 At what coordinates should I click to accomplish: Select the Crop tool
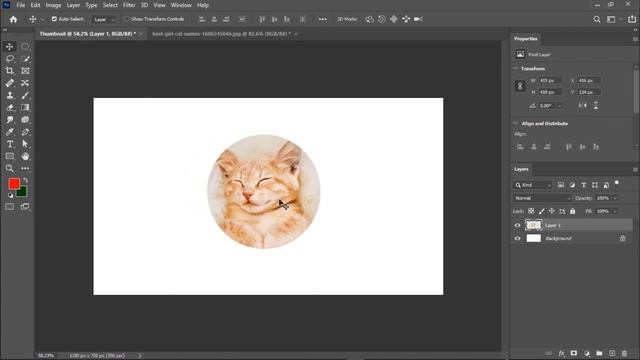pyautogui.click(x=9, y=71)
